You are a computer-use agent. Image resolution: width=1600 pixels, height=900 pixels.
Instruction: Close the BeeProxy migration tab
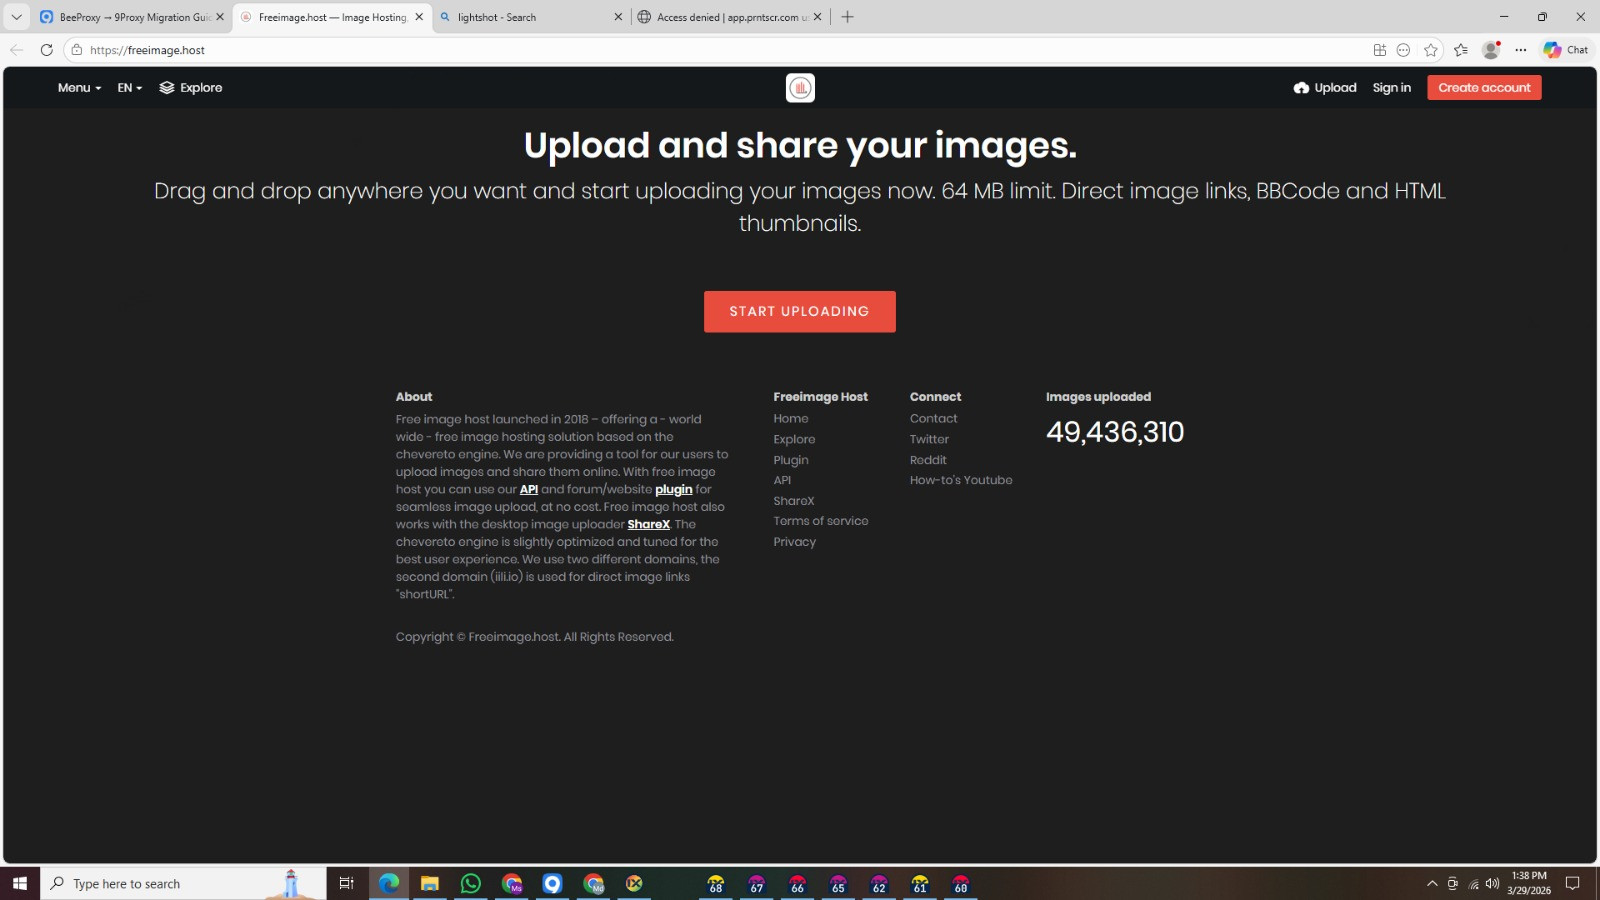point(220,17)
